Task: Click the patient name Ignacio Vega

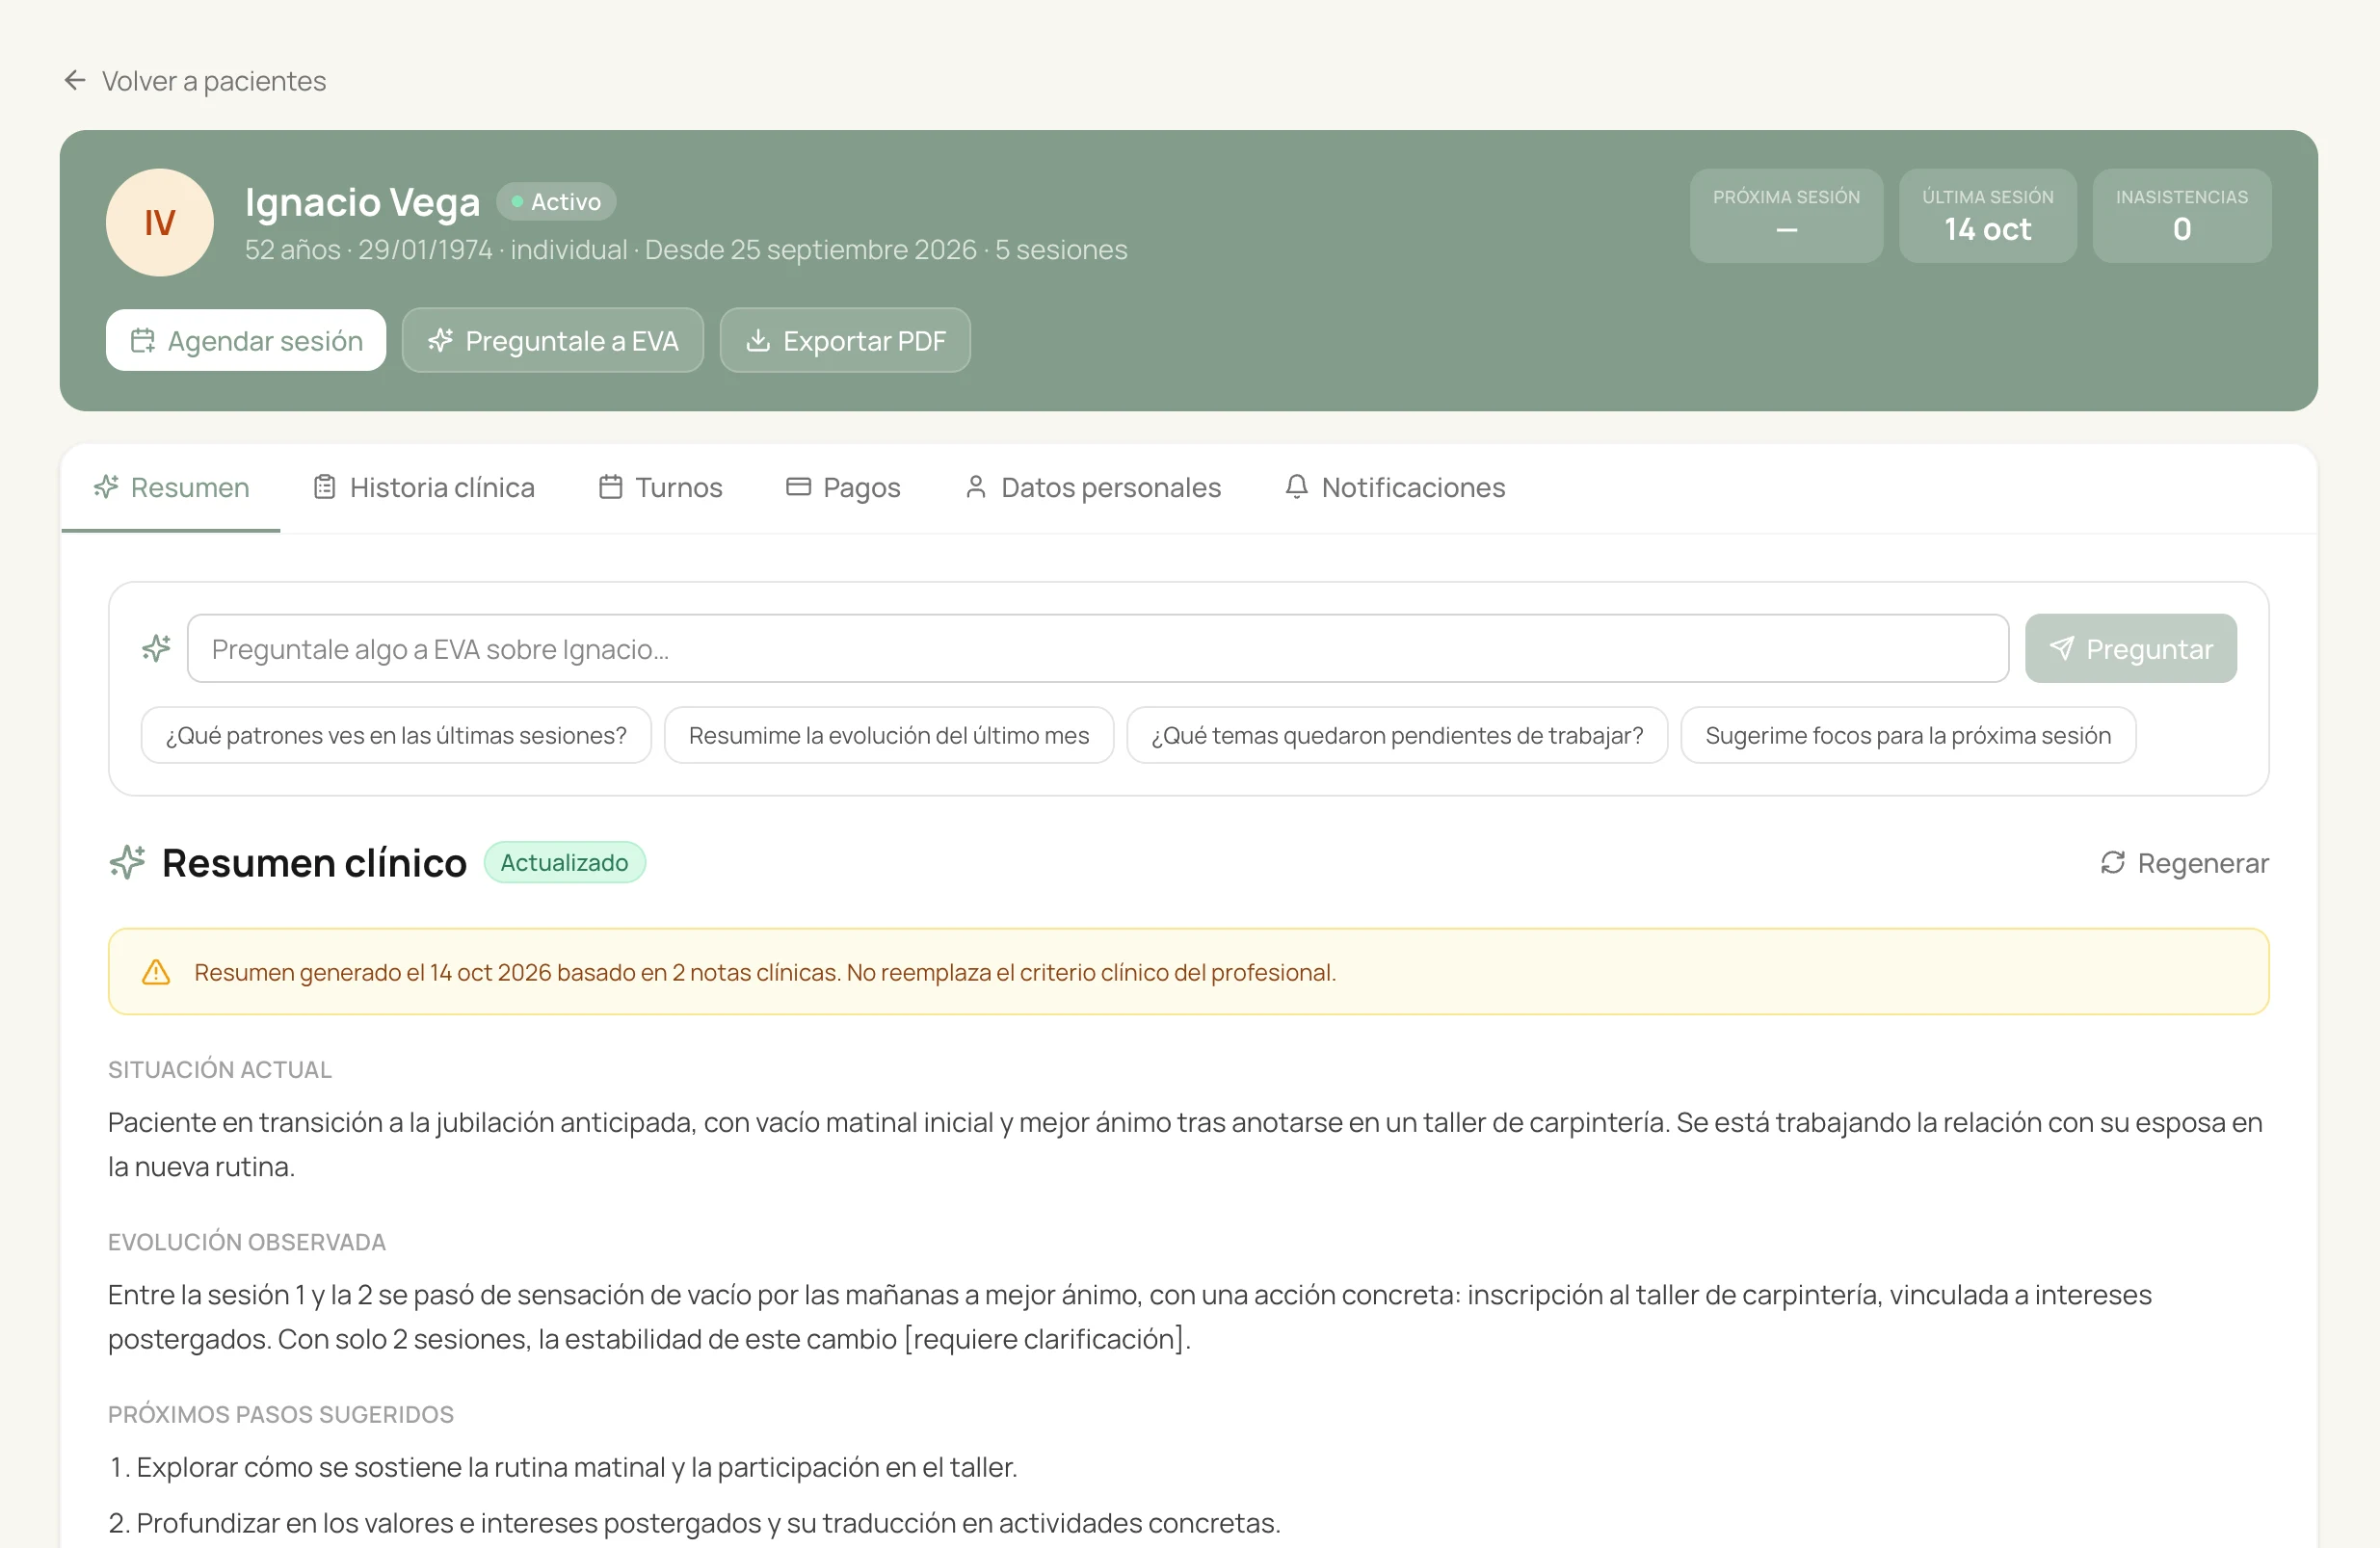Action: pyautogui.click(x=362, y=201)
